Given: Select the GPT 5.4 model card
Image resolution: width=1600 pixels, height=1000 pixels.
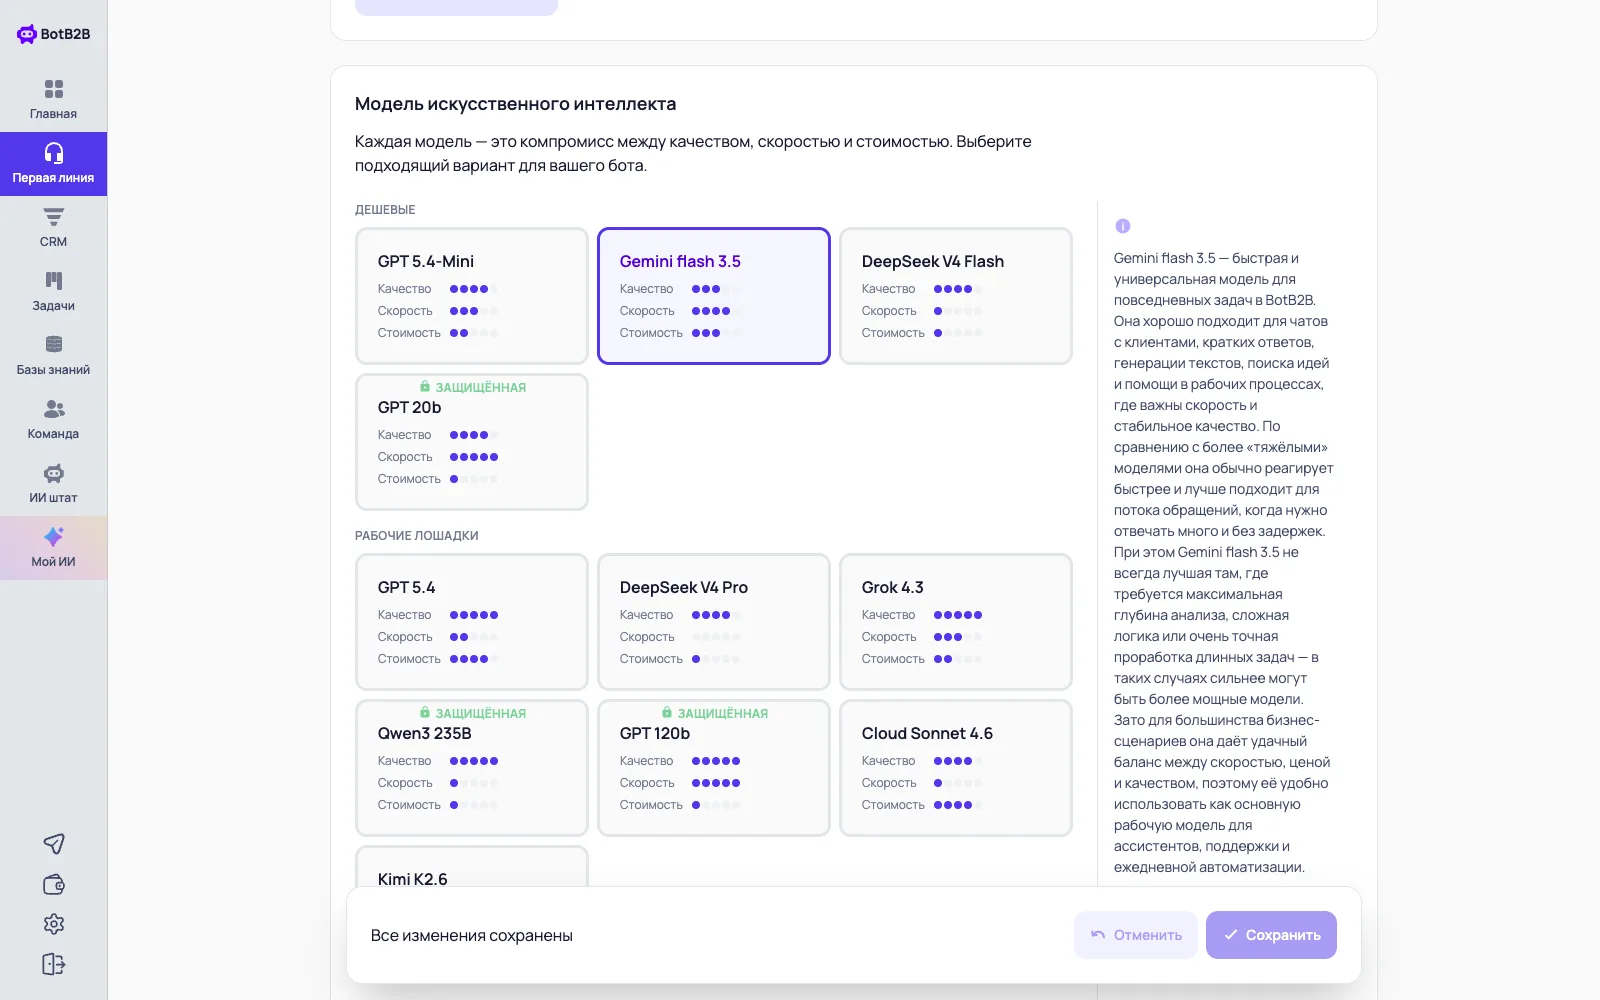Looking at the screenshot, I should 472,622.
